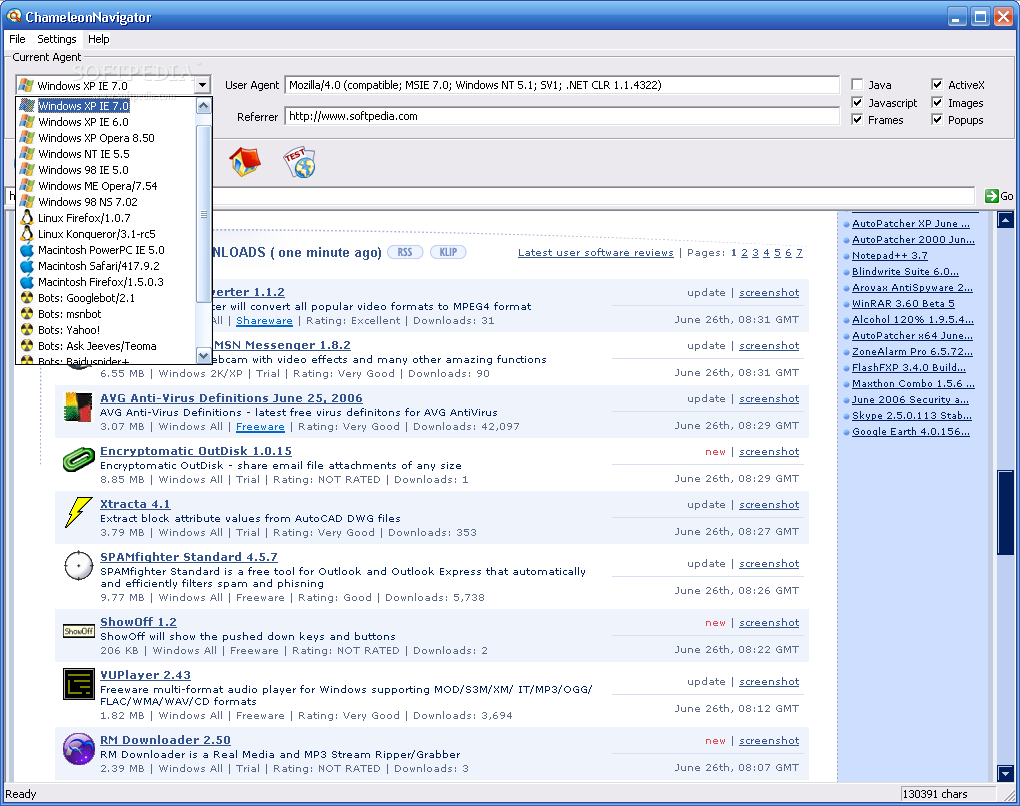
Task: Click the RM Downloader purple icon
Action: point(79,749)
